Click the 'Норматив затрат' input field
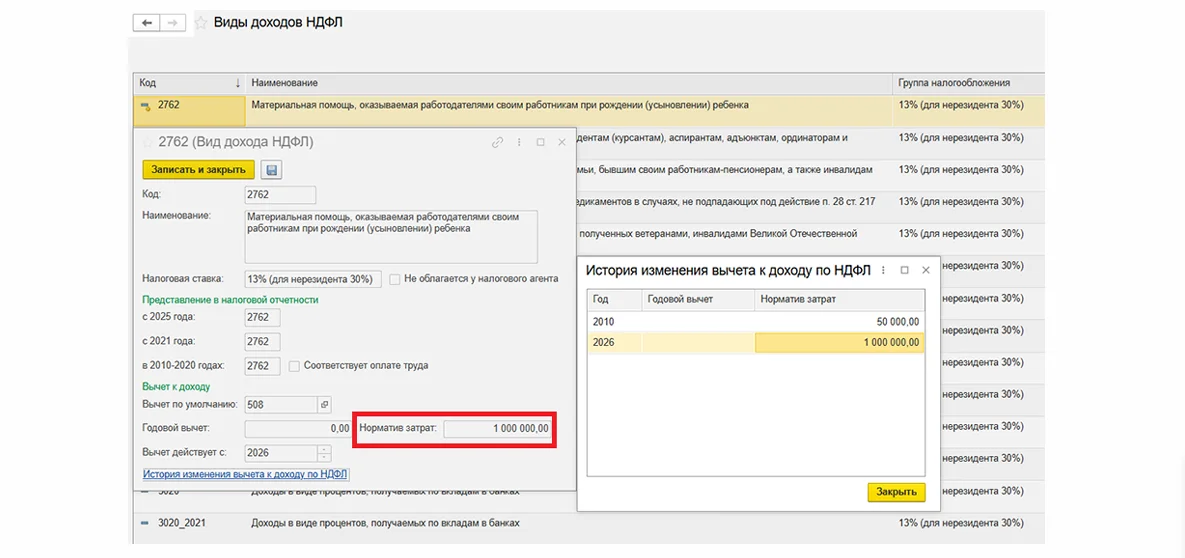The height and width of the screenshot is (558, 1185). click(x=497, y=428)
